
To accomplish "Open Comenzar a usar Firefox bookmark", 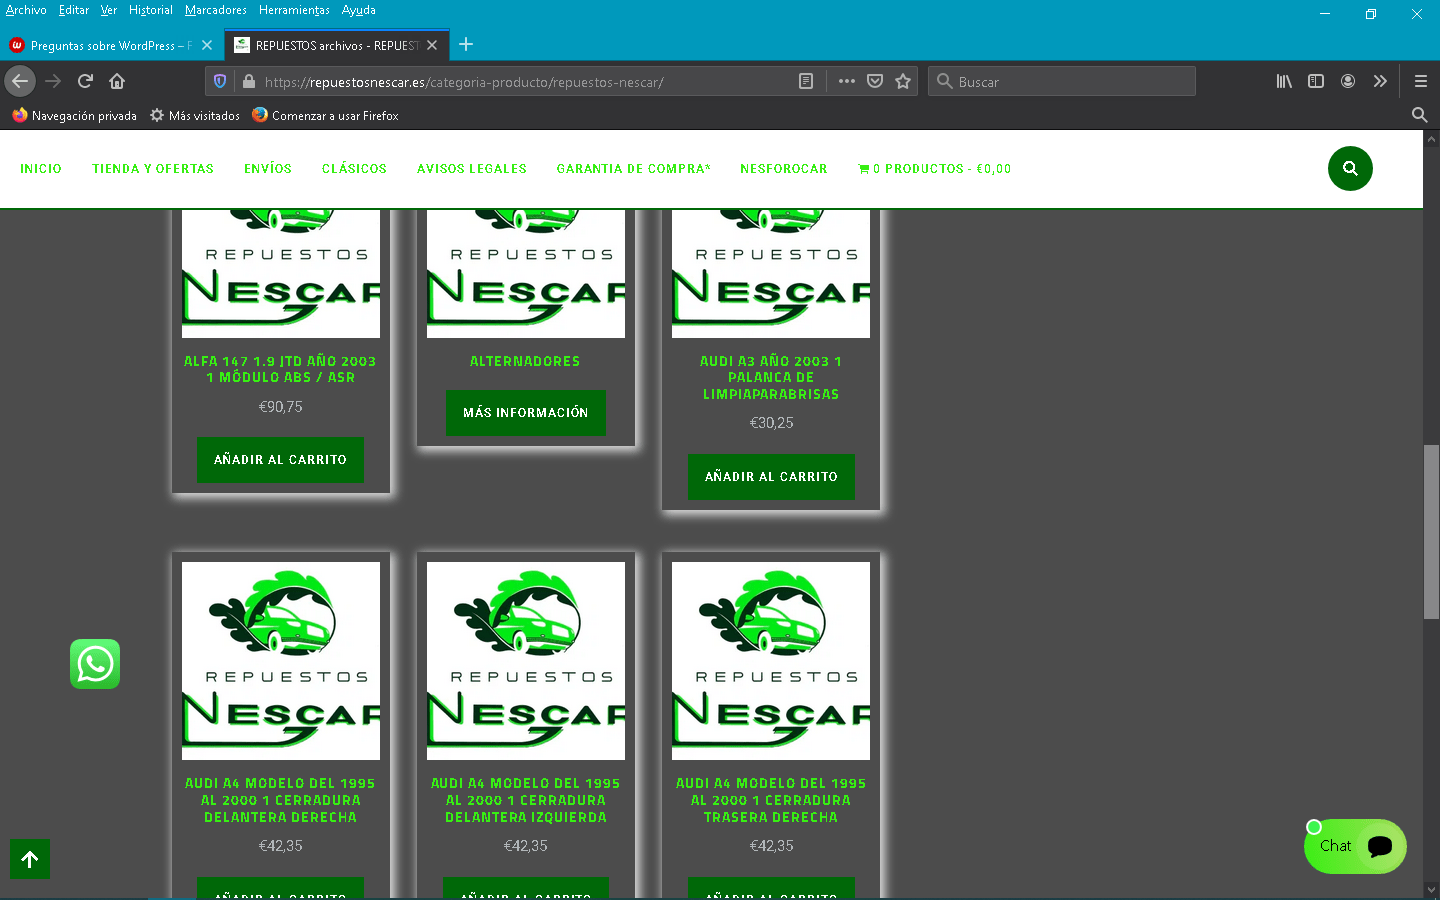I will click(x=325, y=115).
